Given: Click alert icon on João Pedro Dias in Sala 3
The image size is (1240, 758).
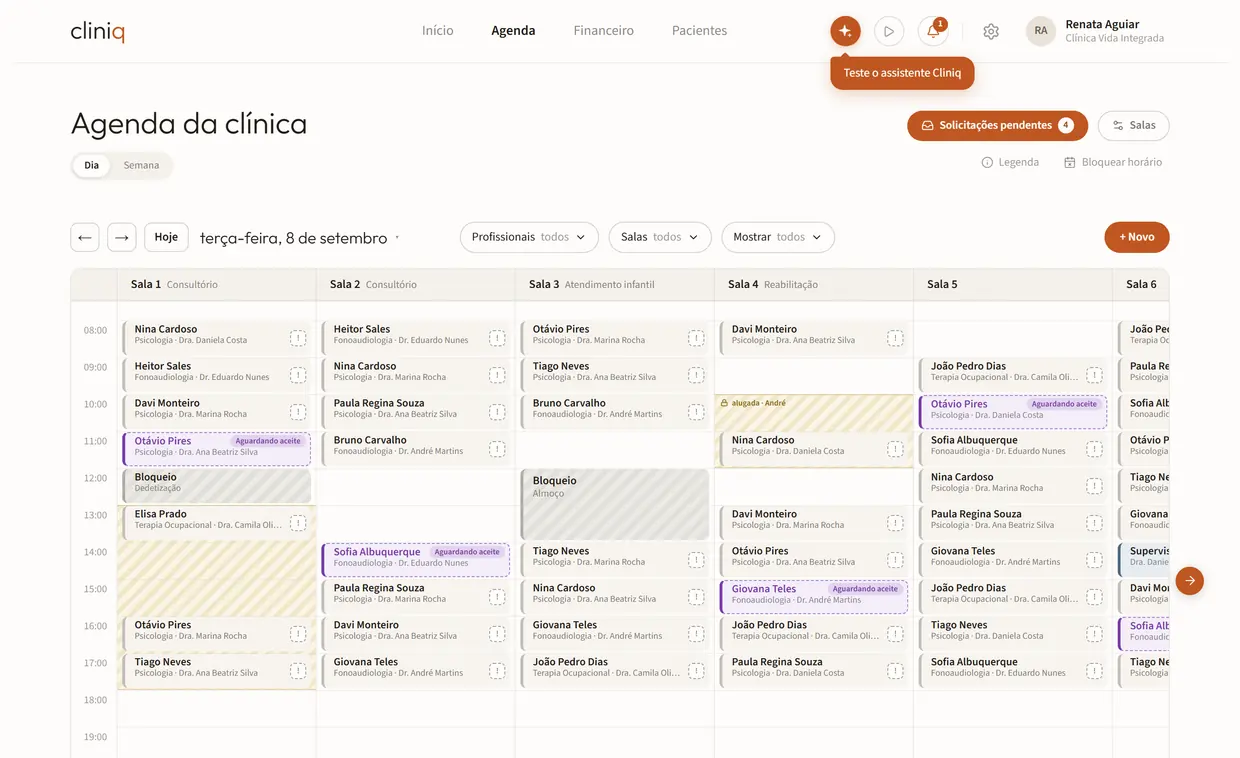Looking at the screenshot, I should click(696, 671).
